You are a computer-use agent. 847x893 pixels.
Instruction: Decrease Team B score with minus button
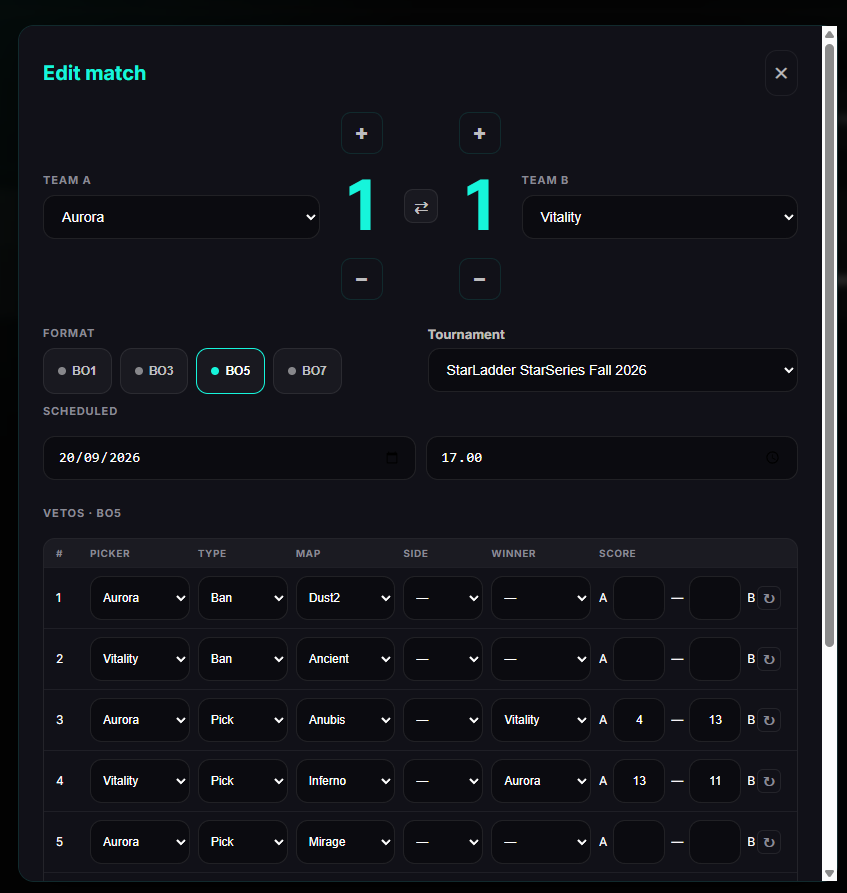[x=480, y=279]
